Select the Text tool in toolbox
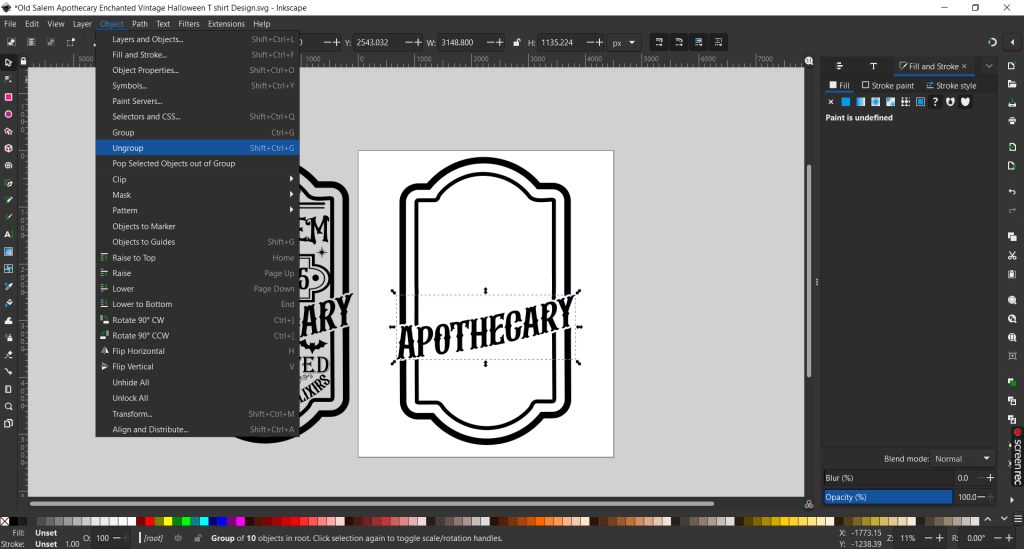Viewport: 1024px width, 549px height. pos(8,234)
